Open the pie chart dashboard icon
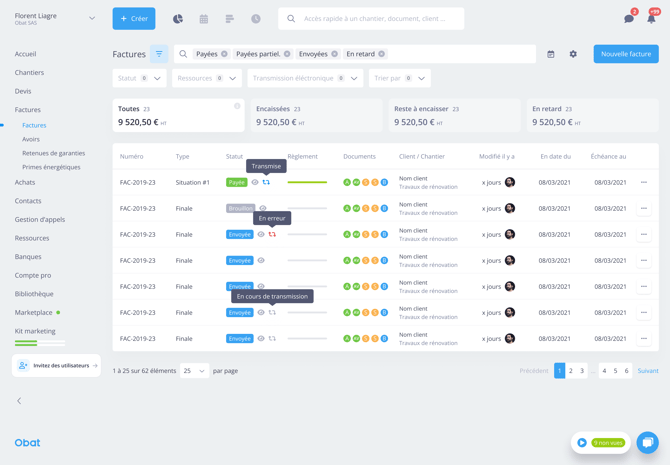 tap(178, 19)
